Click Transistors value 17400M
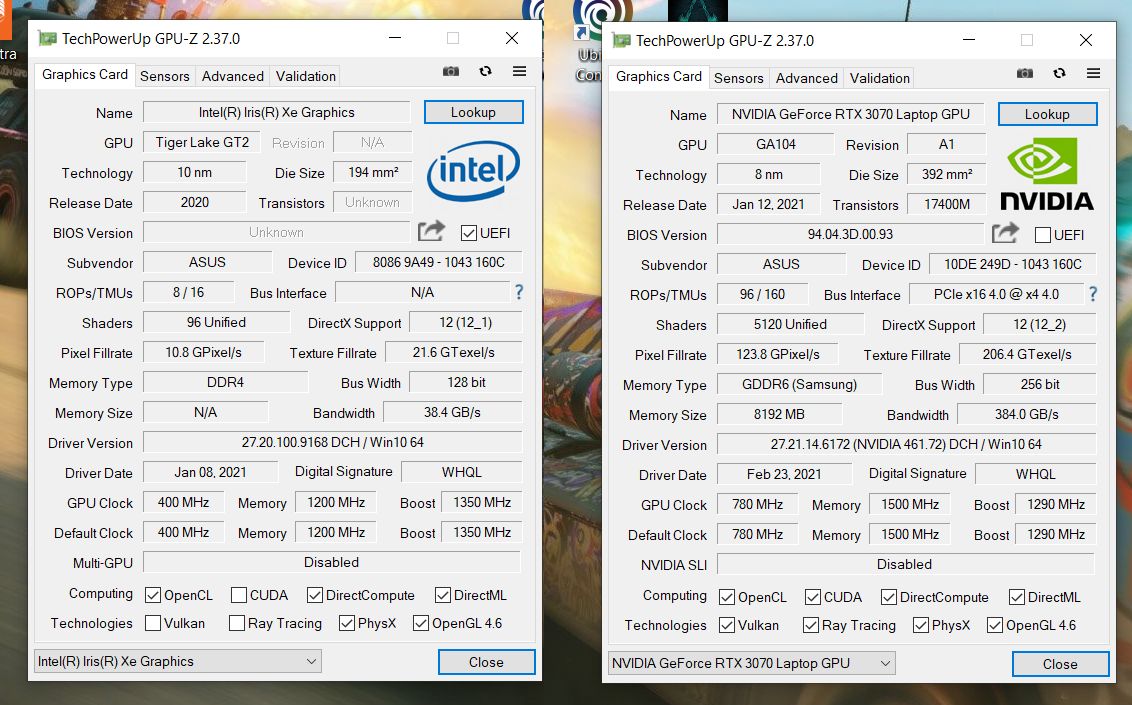This screenshot has width=1132, height=705. pyautogui.click(x=947, y=204)
